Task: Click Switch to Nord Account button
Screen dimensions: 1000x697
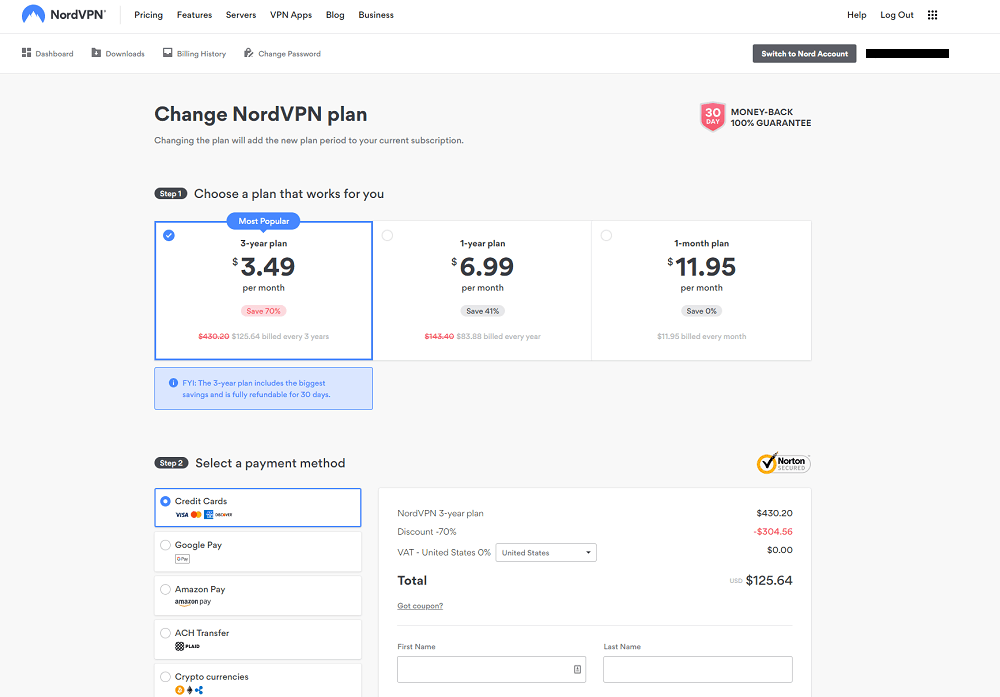Action: (x=804, y=54)
